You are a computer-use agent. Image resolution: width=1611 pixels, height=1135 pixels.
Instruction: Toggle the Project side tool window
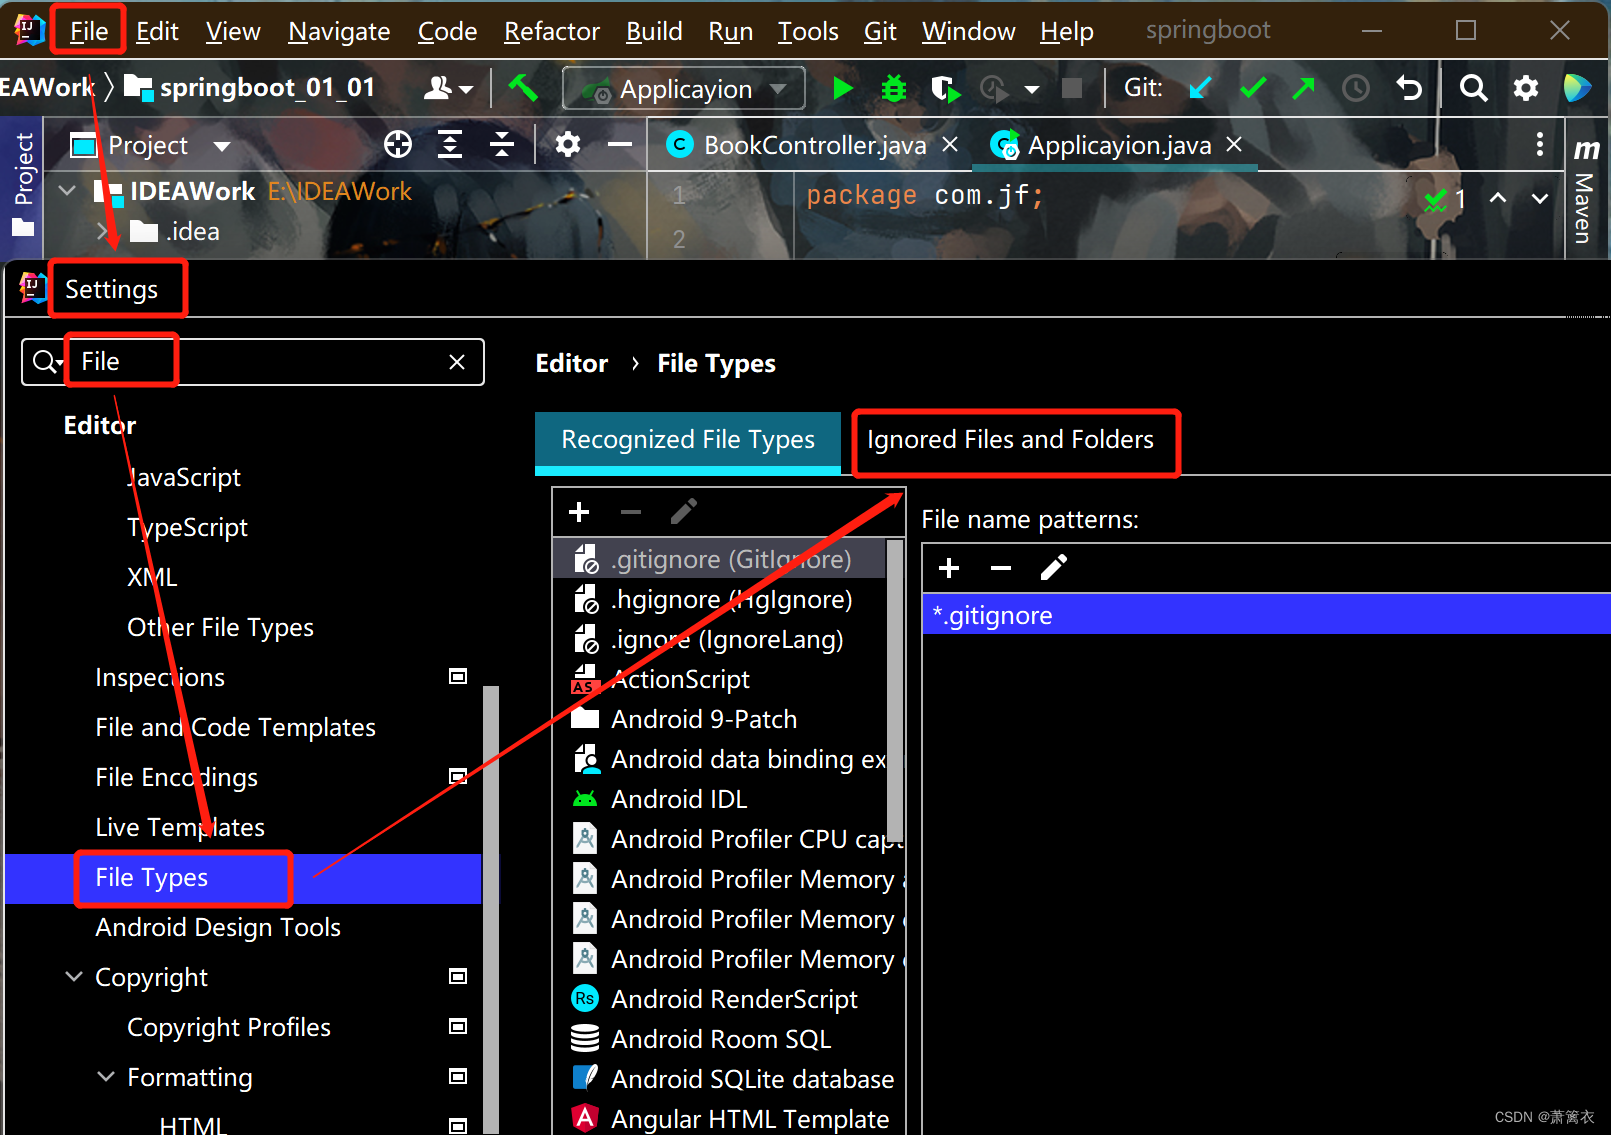[23, 185]
